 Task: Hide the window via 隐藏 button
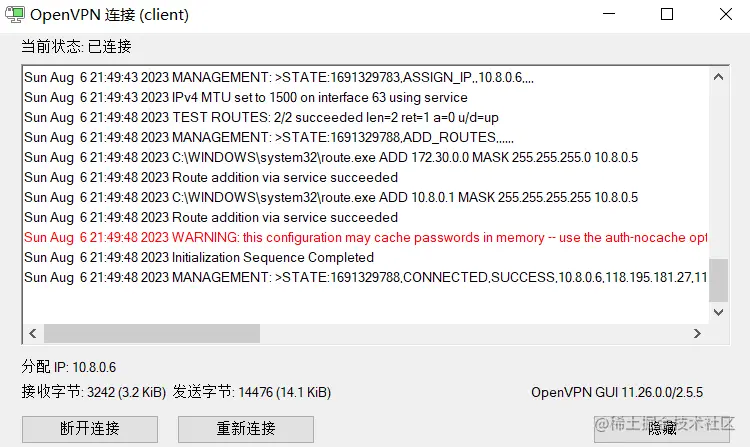pyautogui.click(x=662, y=429)
